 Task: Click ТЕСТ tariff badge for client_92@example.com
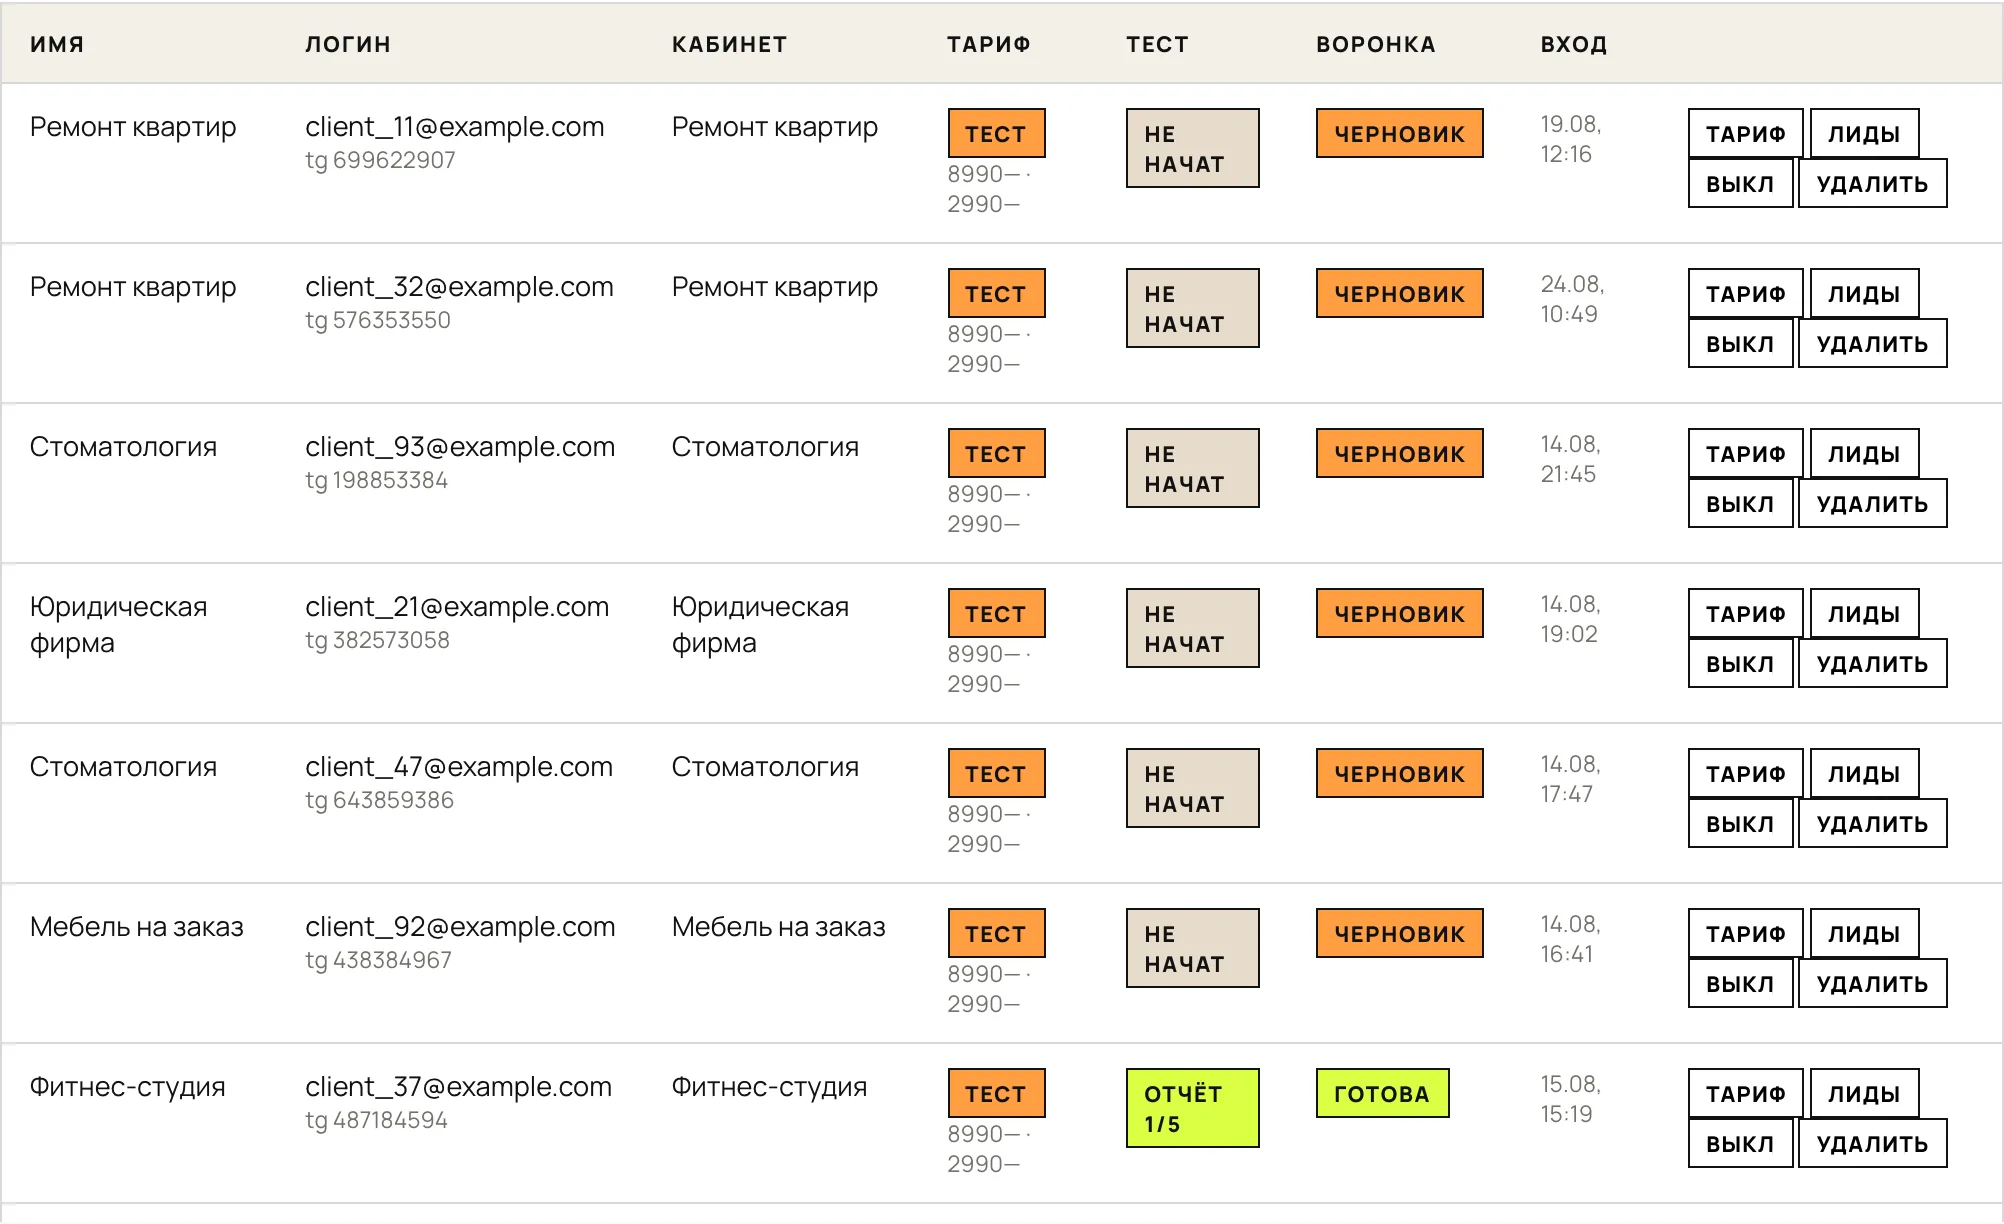(x=996, y=933)
